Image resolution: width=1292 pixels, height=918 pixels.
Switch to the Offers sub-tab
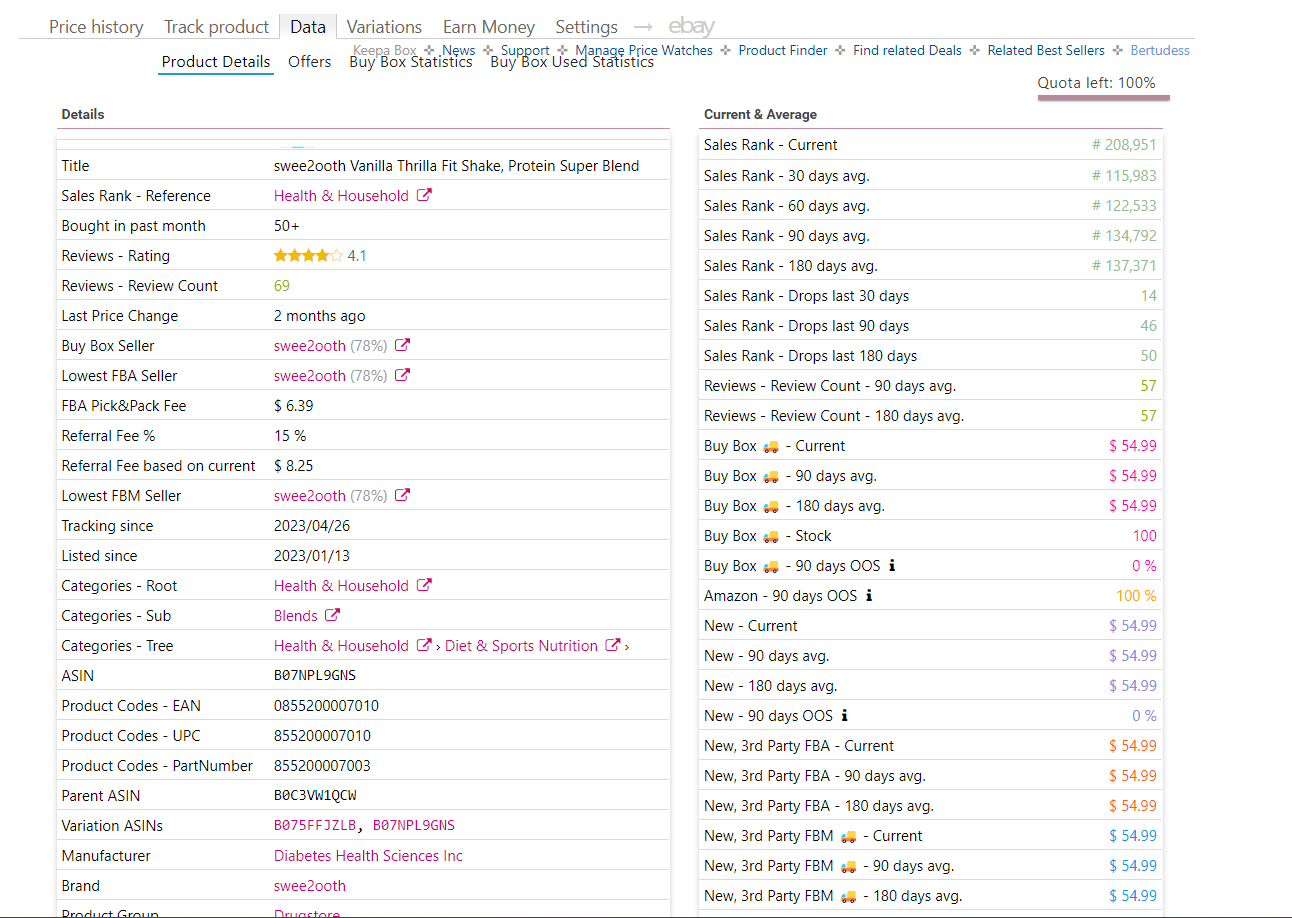(x=309, y=61)
